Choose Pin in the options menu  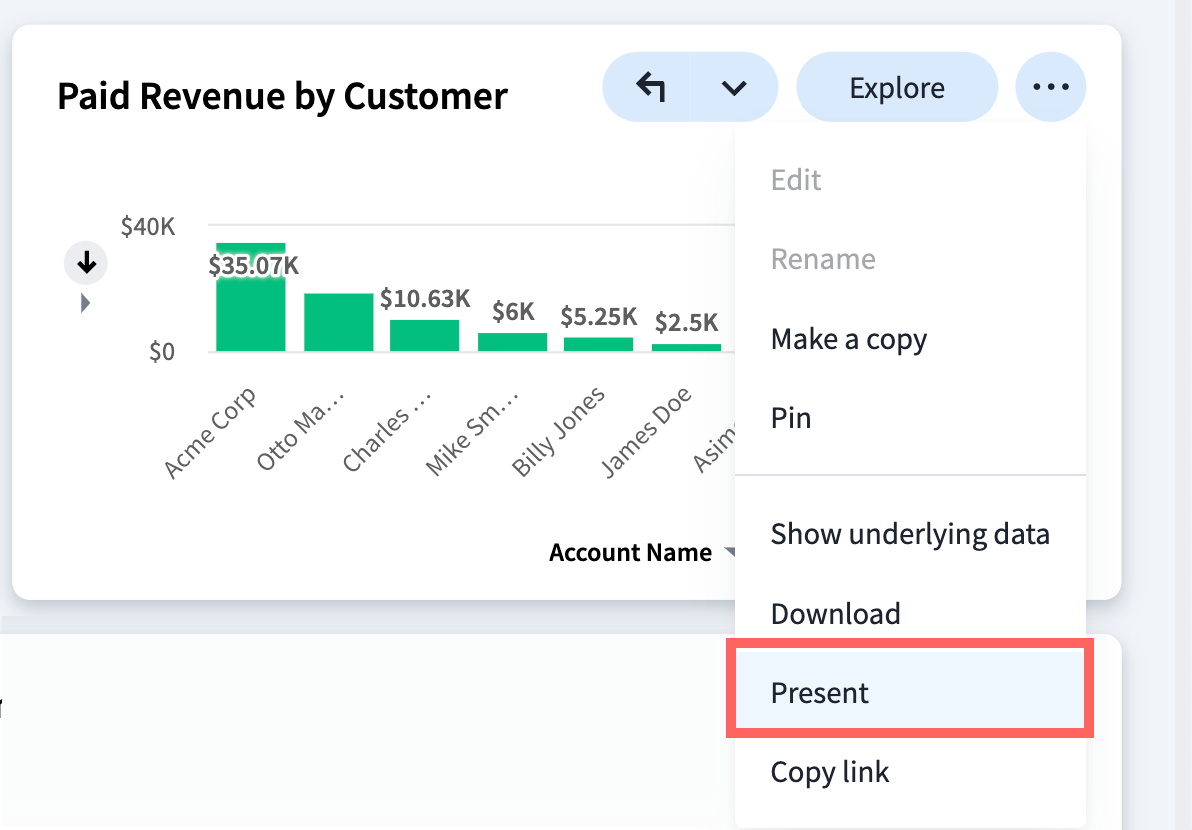[791, 418]
